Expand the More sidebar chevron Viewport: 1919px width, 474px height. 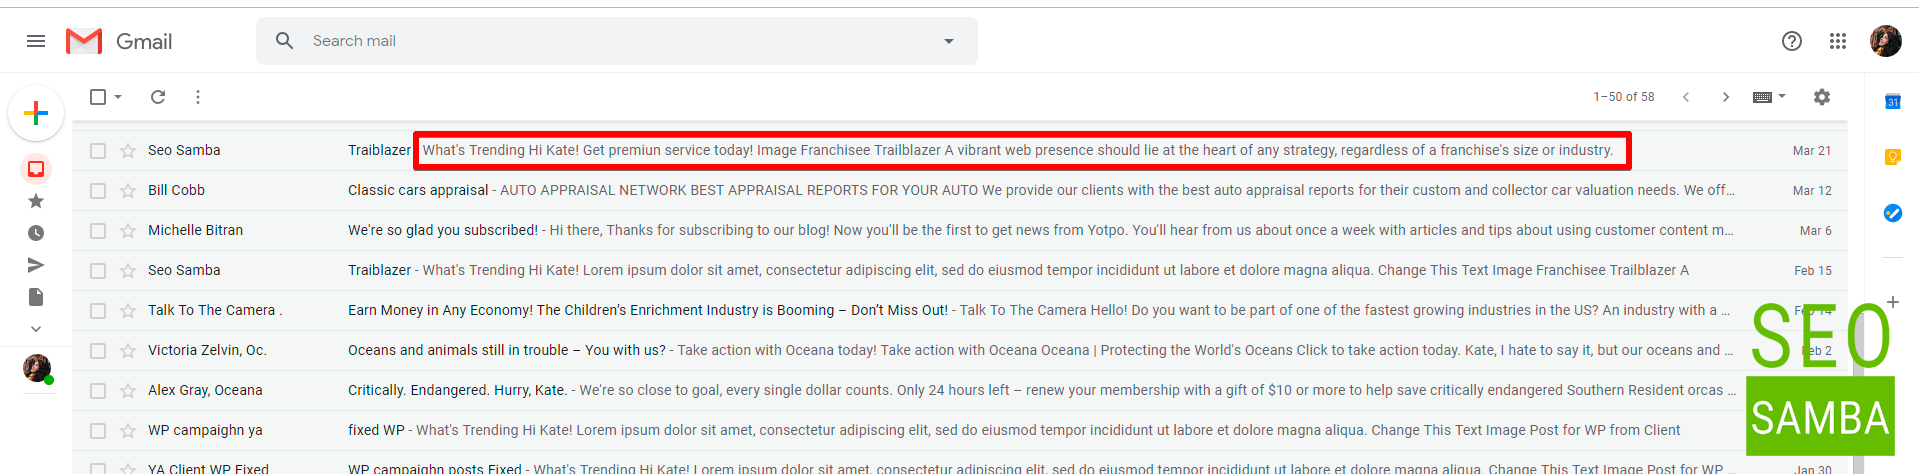pos(36,328)
